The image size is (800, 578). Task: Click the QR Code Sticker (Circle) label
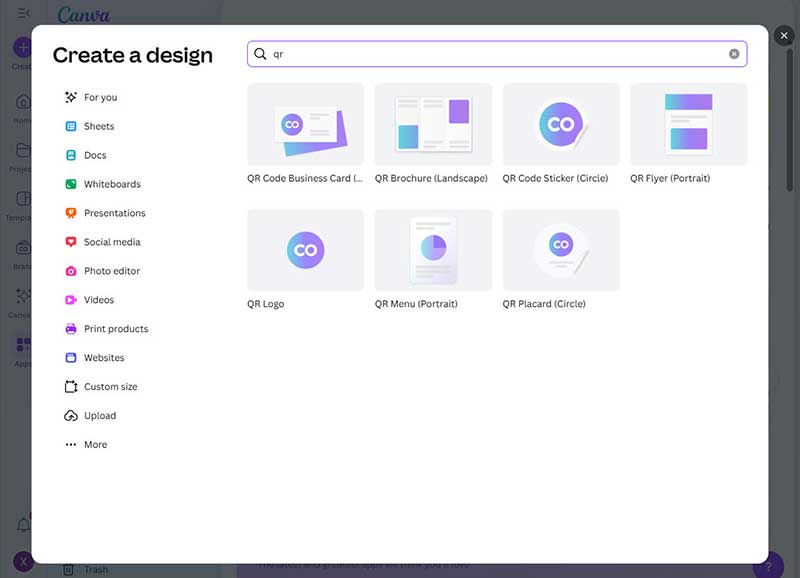[x=555, y=178]
